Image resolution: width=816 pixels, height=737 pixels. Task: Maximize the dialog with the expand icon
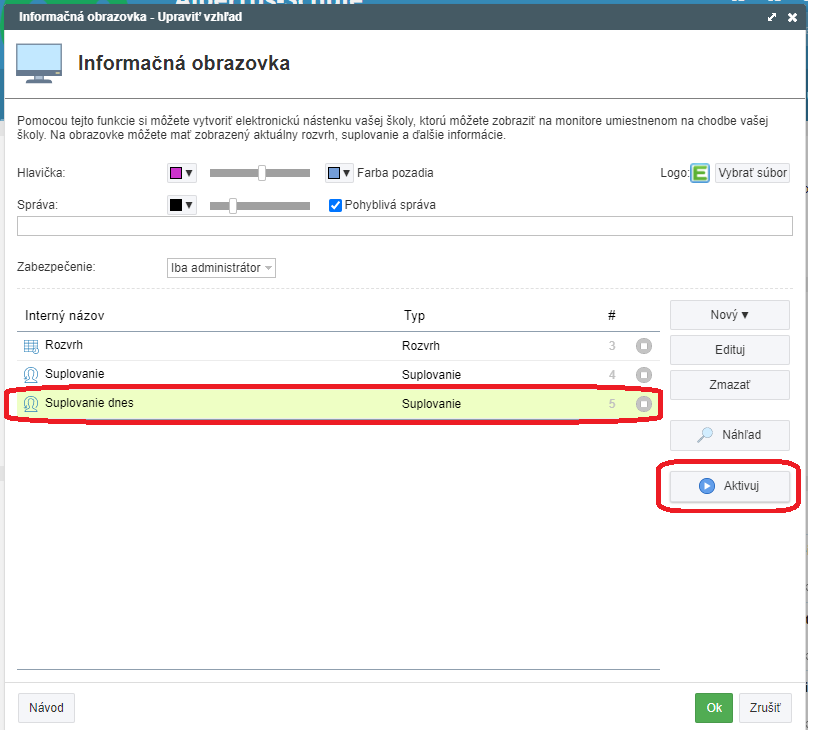(772, 17)
